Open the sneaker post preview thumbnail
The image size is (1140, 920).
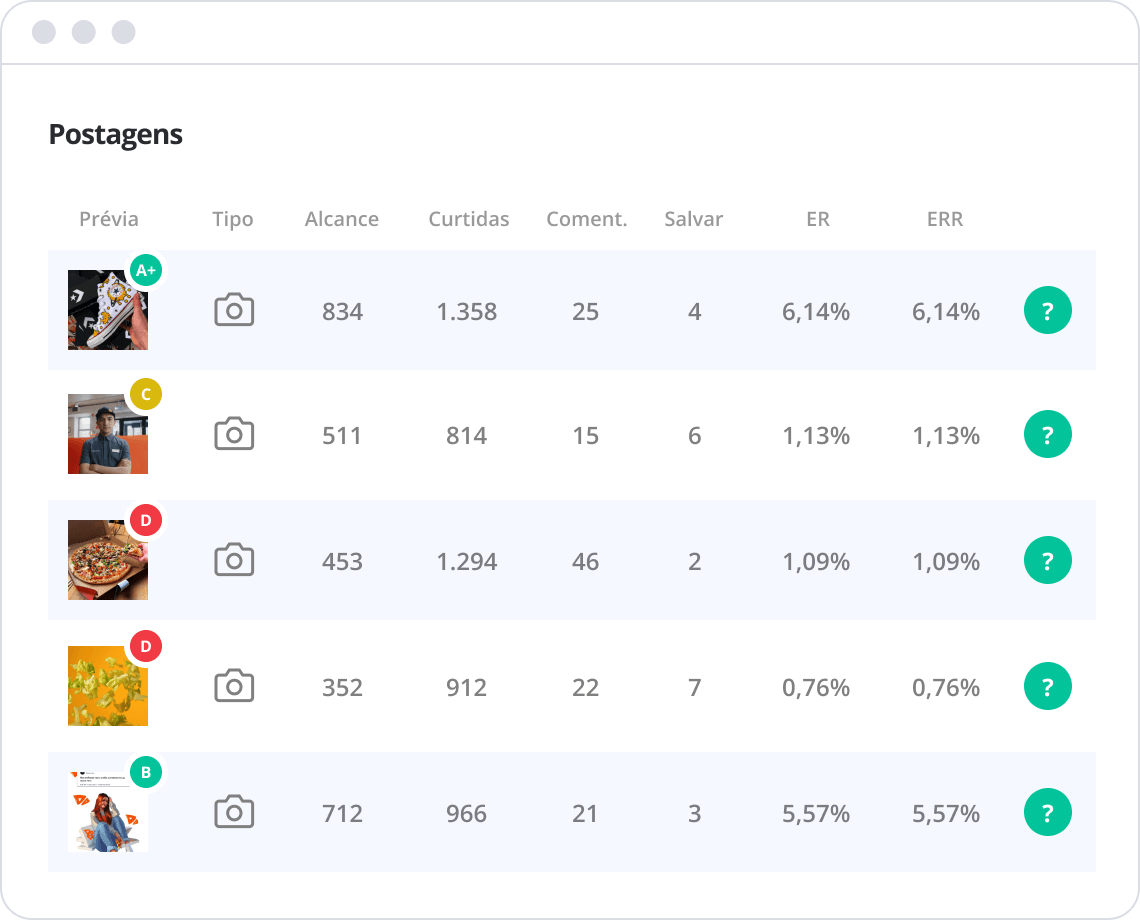(x=107, y=312)
